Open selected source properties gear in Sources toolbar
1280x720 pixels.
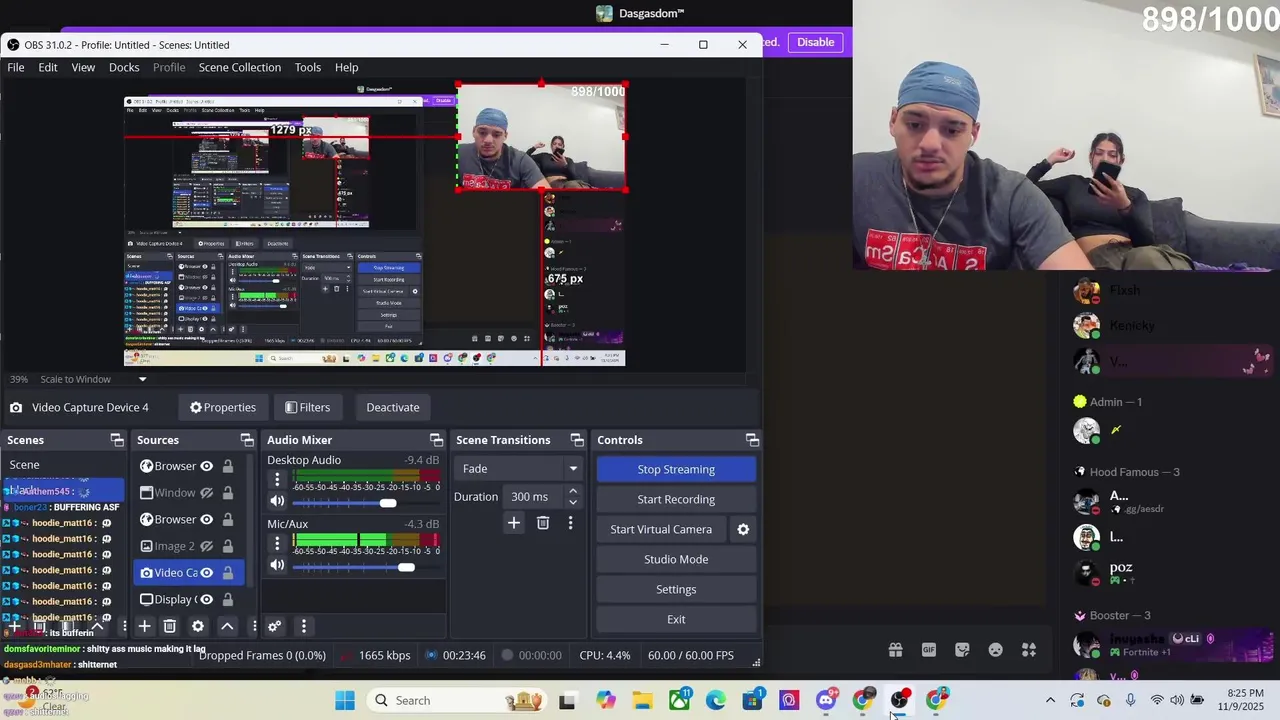tap(198, 626)
